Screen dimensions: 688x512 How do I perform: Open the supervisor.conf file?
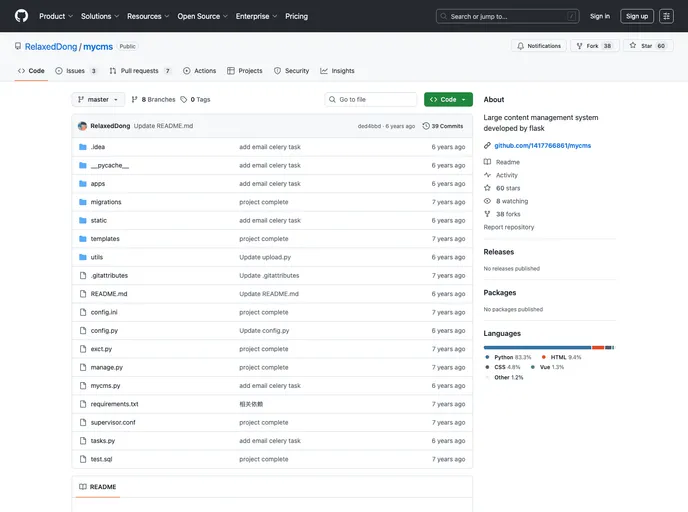click(113, 422)
